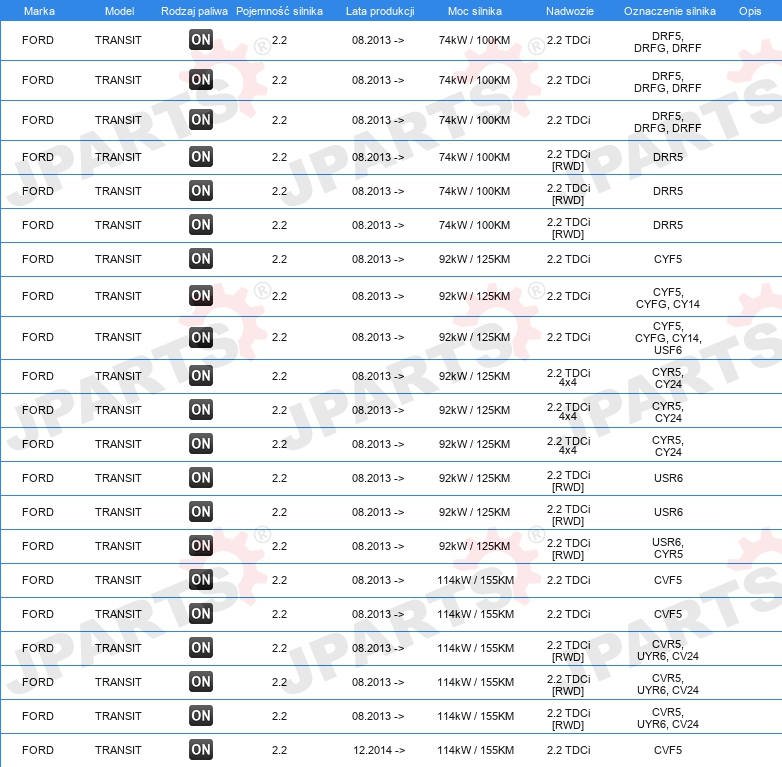The image size is (782, 767).
Task: Click FORD in the USF6 row
Action: pyautogui.click(x=38, y=338)
